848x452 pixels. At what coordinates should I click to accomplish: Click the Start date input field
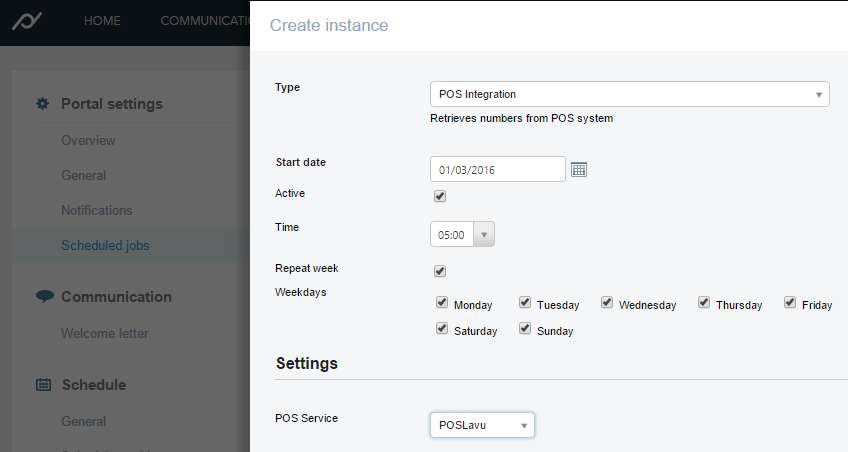[497, 170]
